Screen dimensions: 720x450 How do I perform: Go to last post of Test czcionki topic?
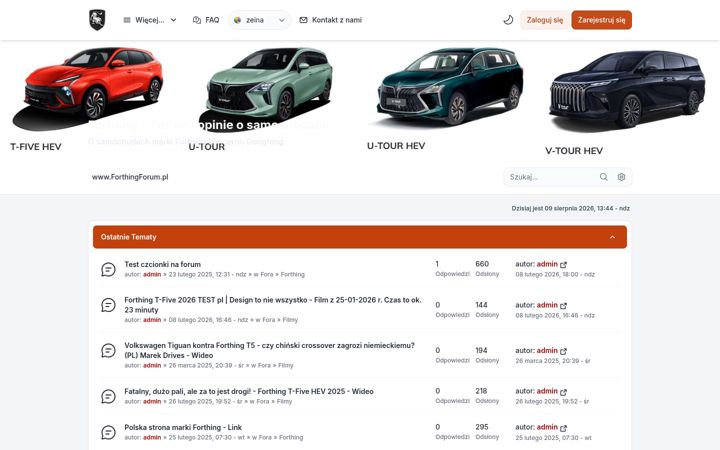pos(563,264)
